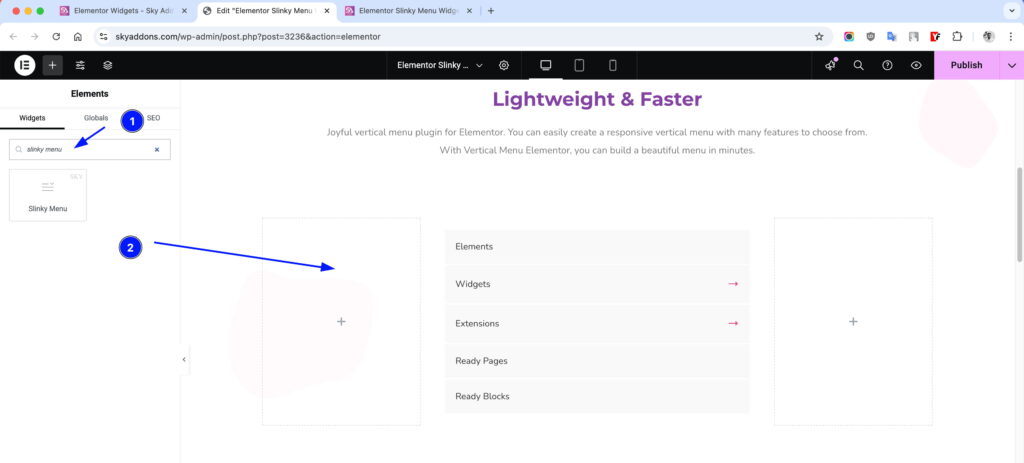The height and width of the screenshot is (463, 1024).
Task: Open the Elementor logo menu
Action: (x=24, y=65)
